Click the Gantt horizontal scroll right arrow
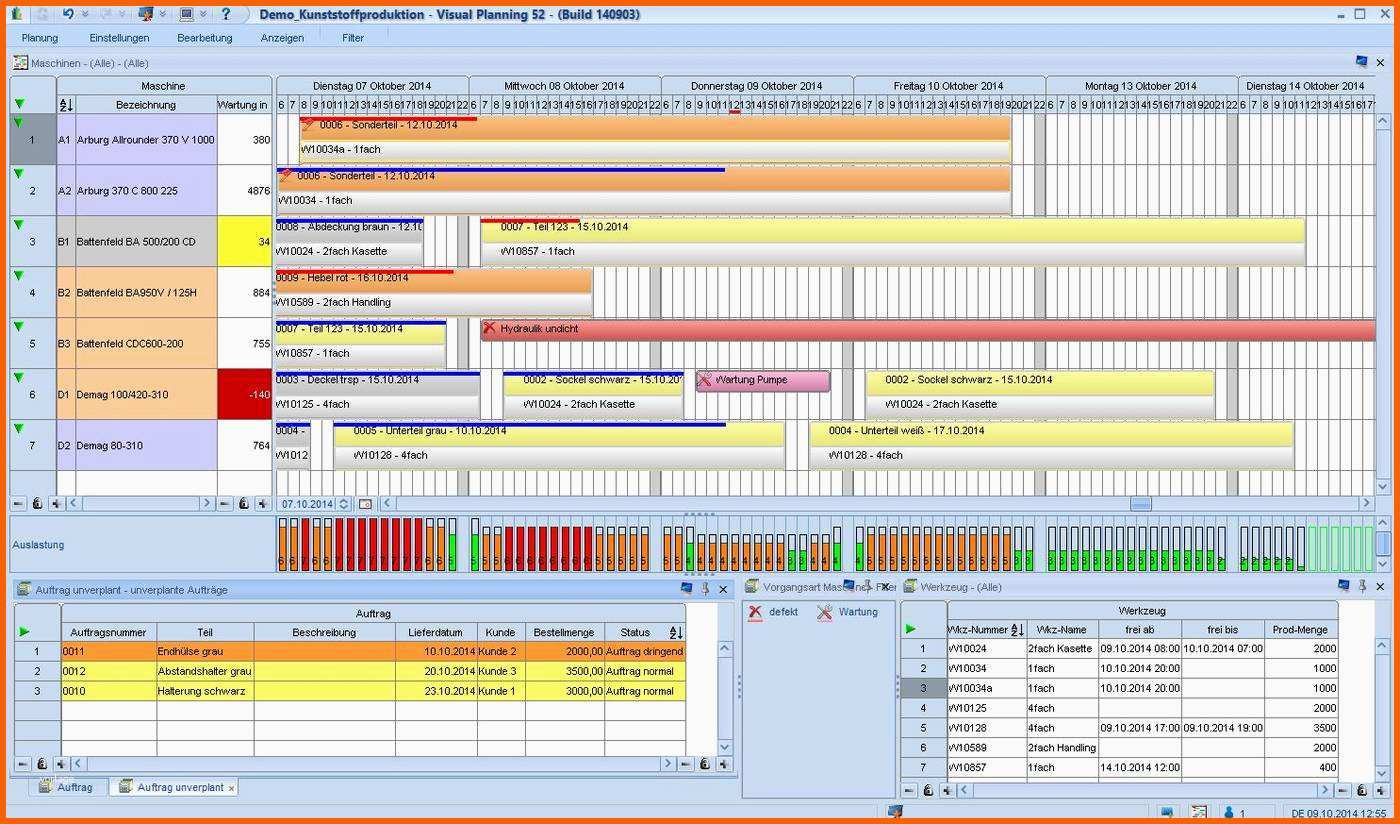This screenshot has height=824, width=1400. [1367, 504]
